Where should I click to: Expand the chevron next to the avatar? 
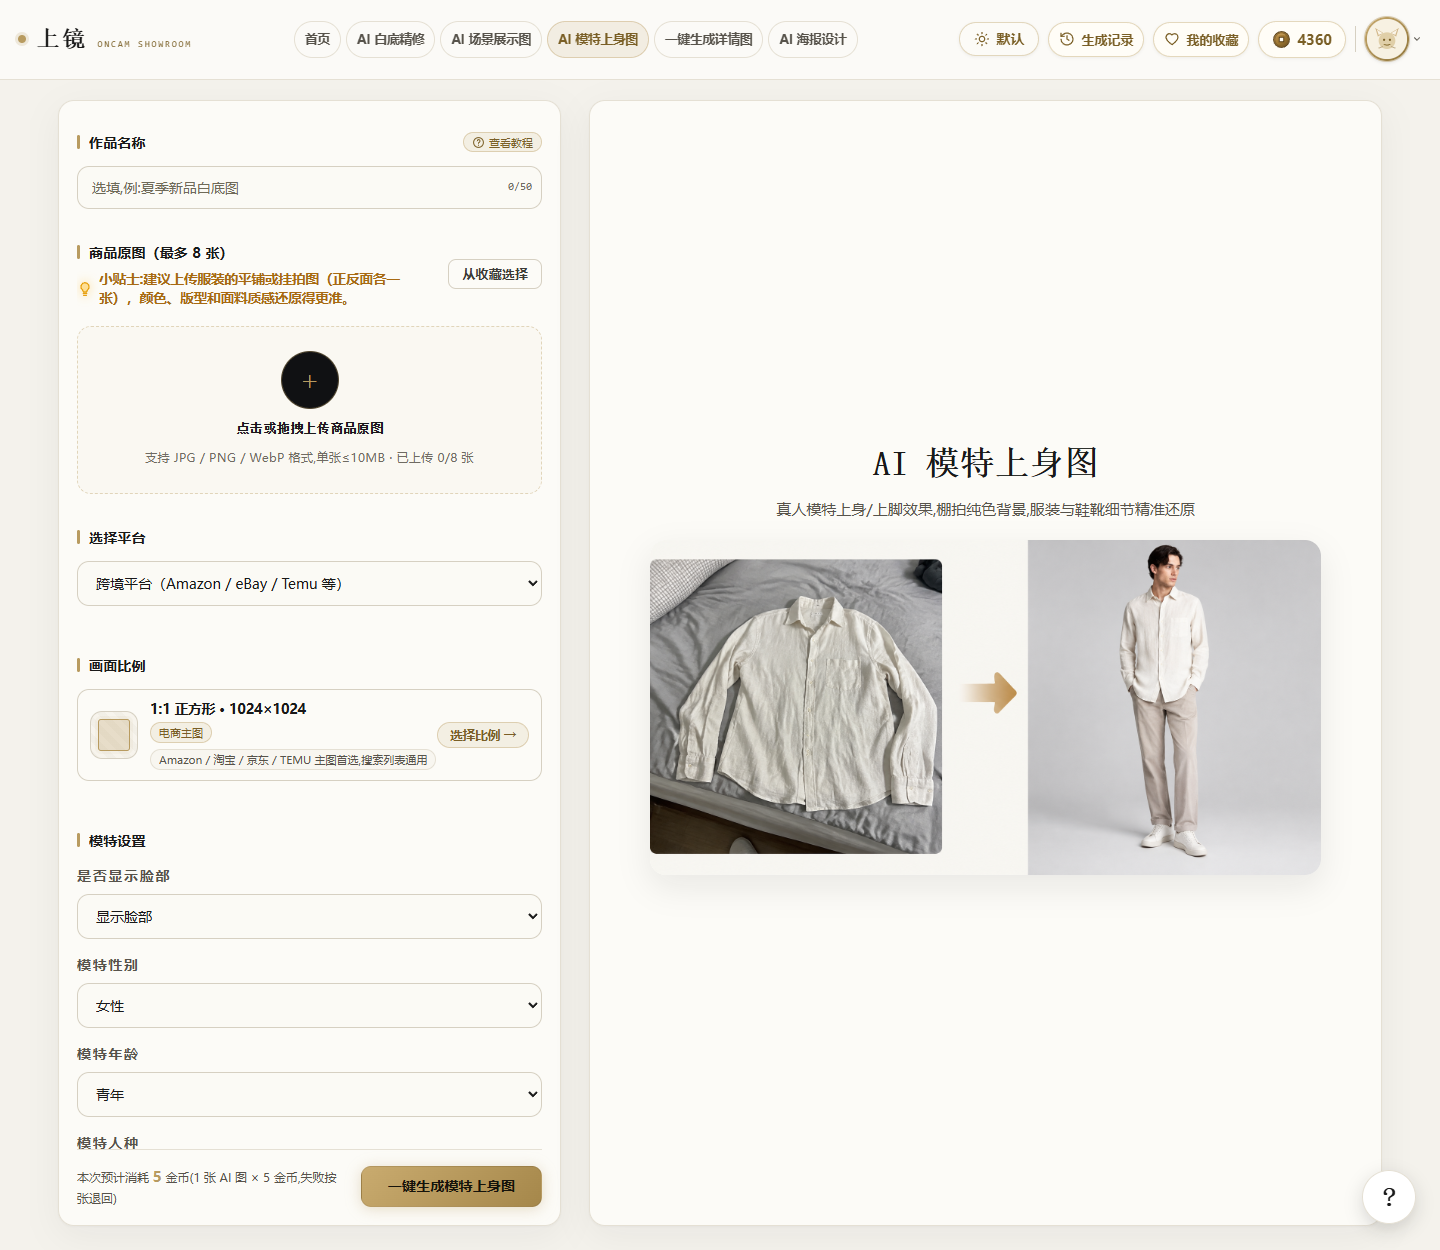pyautogui.click(x=1417, y=39)
